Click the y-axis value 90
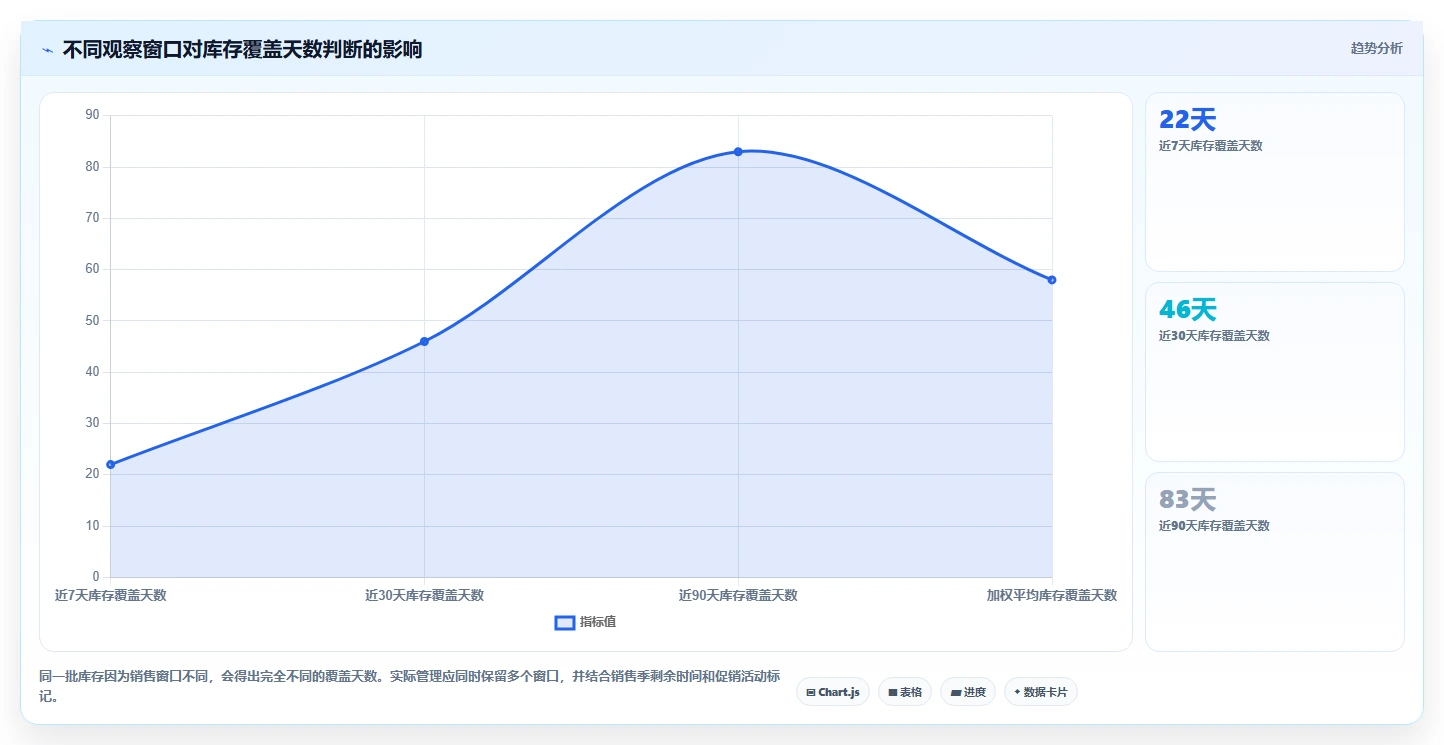This screenshot has height=745, width=1444. (x=92, y=115)
